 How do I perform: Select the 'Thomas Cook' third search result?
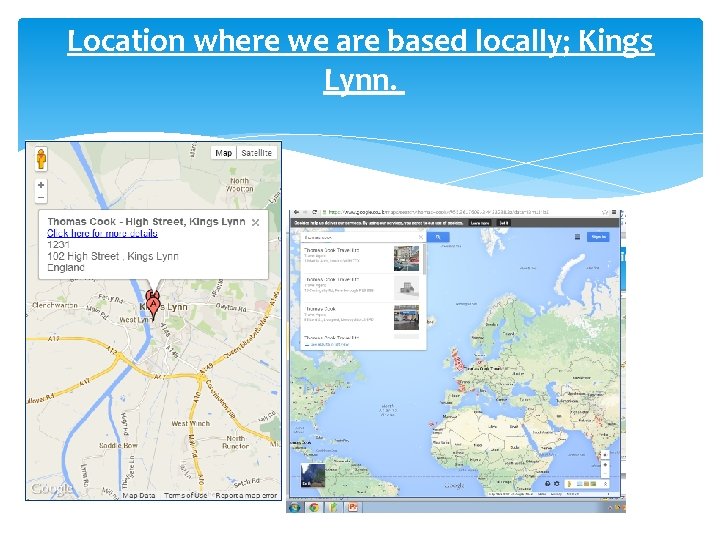pyautogui.click(x=320, y=309)
